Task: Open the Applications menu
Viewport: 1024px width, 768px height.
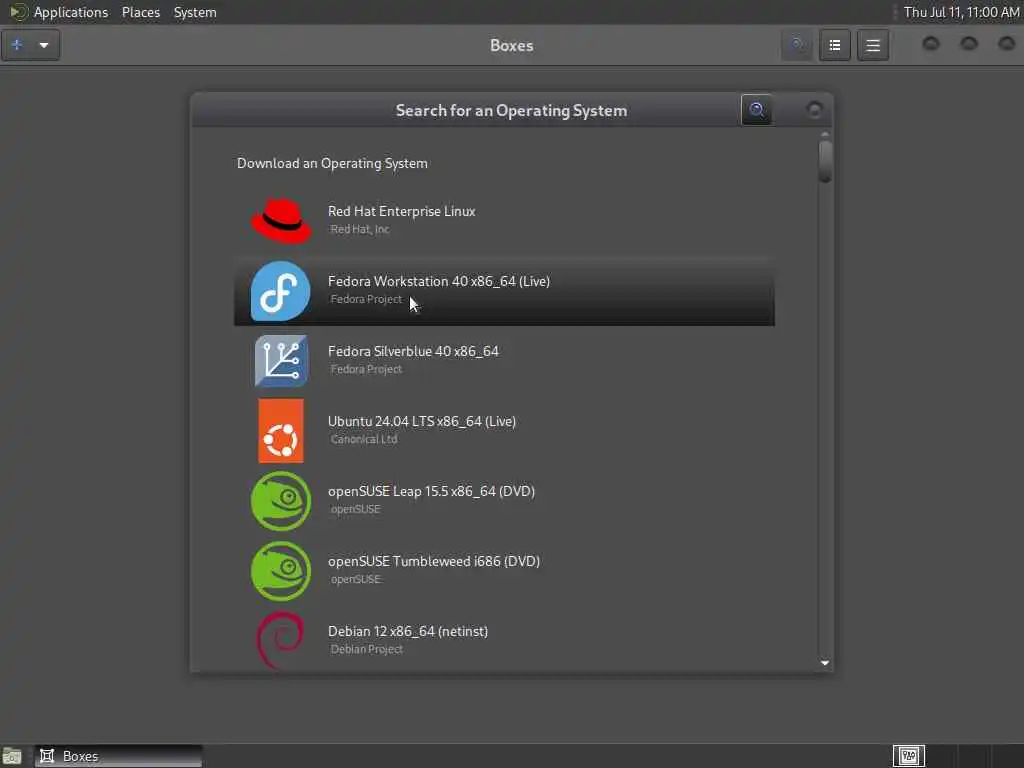Action: 71,12
